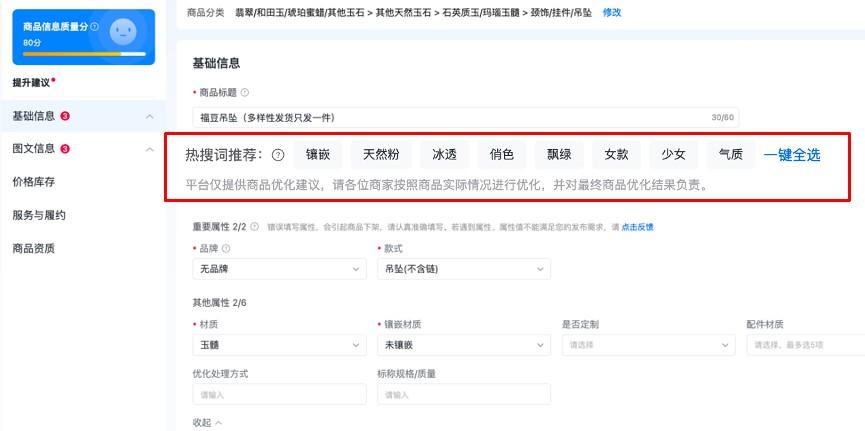Click 修改 link next to product category

click(x=611, y=12)
